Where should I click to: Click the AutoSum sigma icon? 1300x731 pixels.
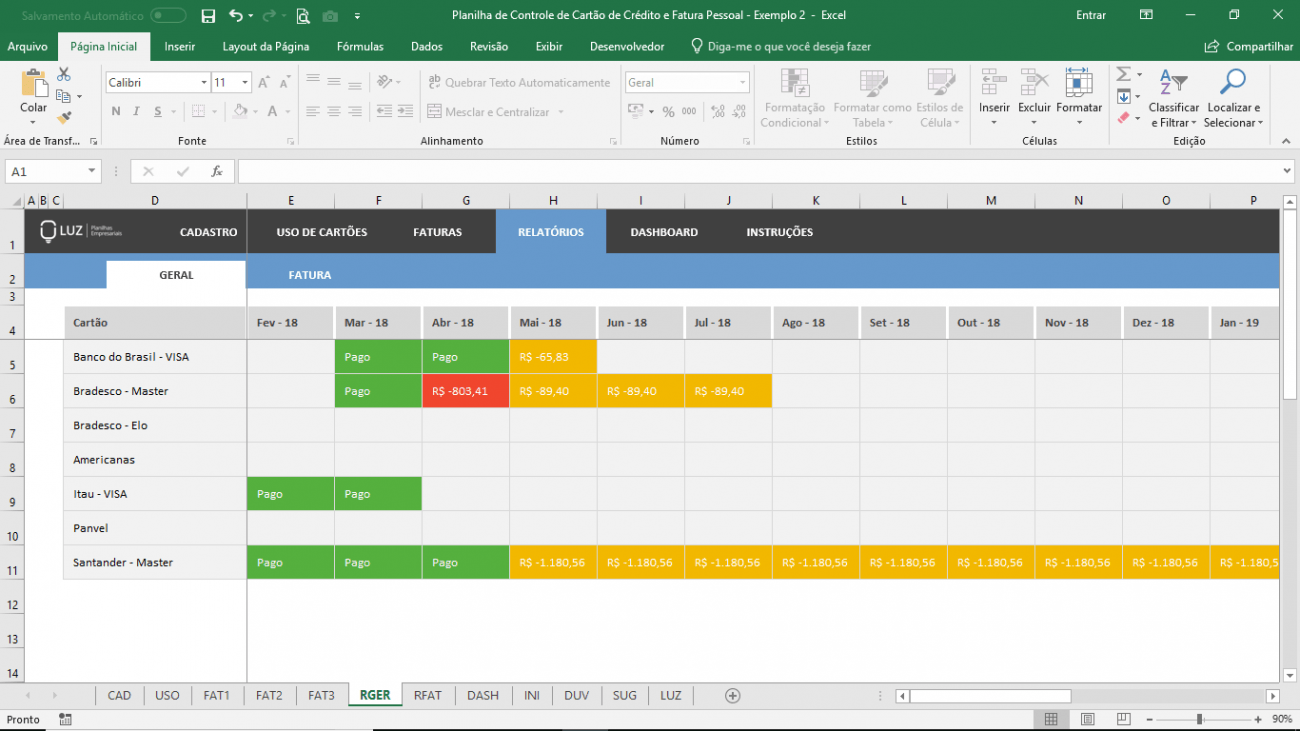coord(1123,74)
